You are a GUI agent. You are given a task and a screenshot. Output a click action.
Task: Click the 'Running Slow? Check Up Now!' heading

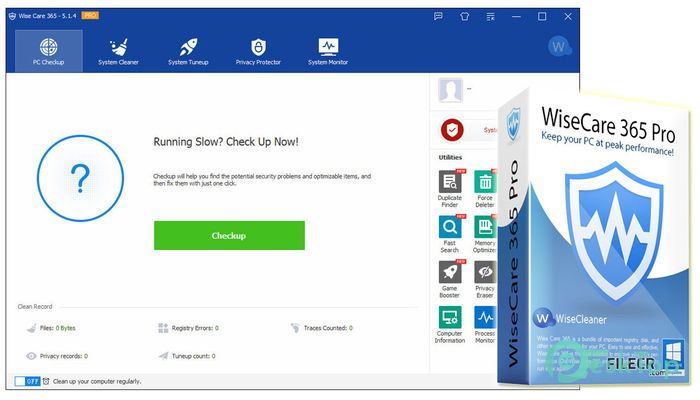[226, 142]
